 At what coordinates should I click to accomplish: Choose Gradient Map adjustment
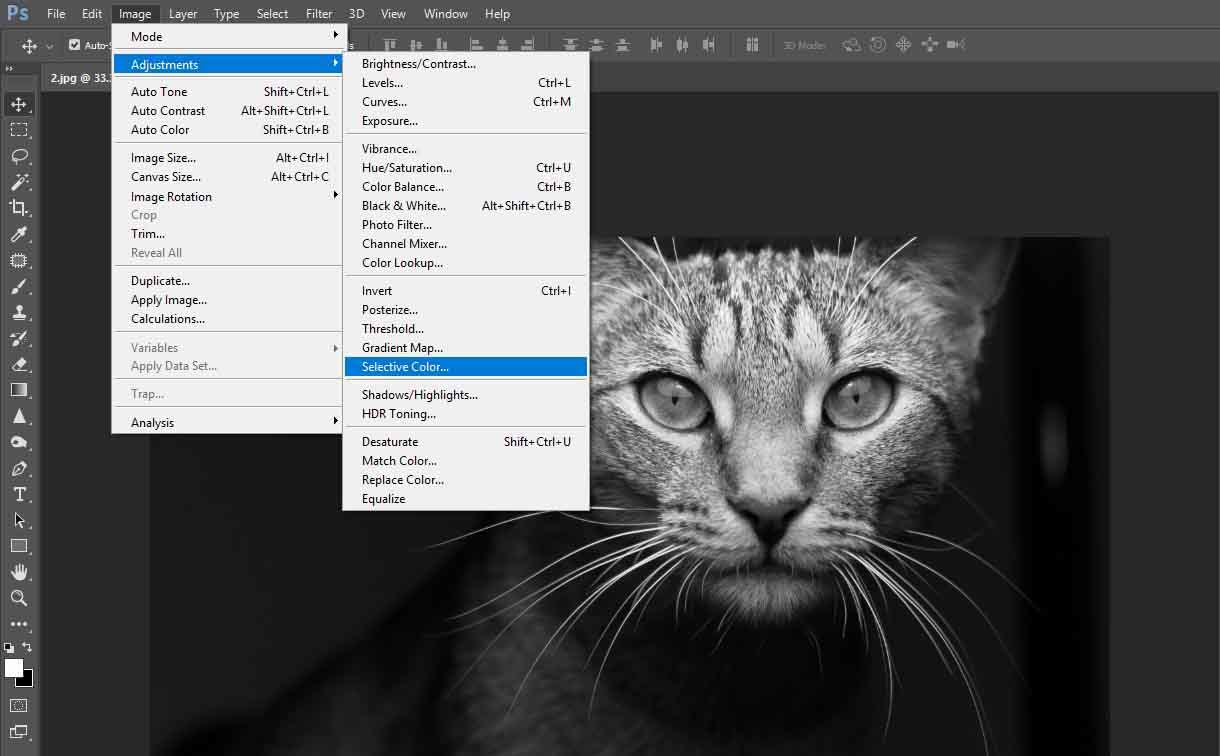466,348
